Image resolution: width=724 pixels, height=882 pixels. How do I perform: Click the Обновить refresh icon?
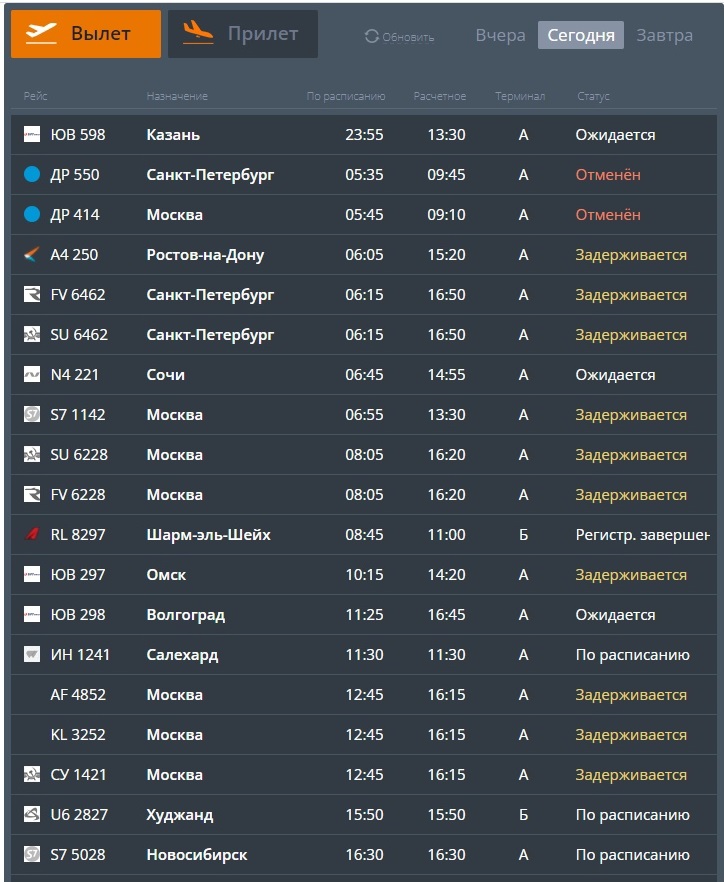(x=371, y=37)
